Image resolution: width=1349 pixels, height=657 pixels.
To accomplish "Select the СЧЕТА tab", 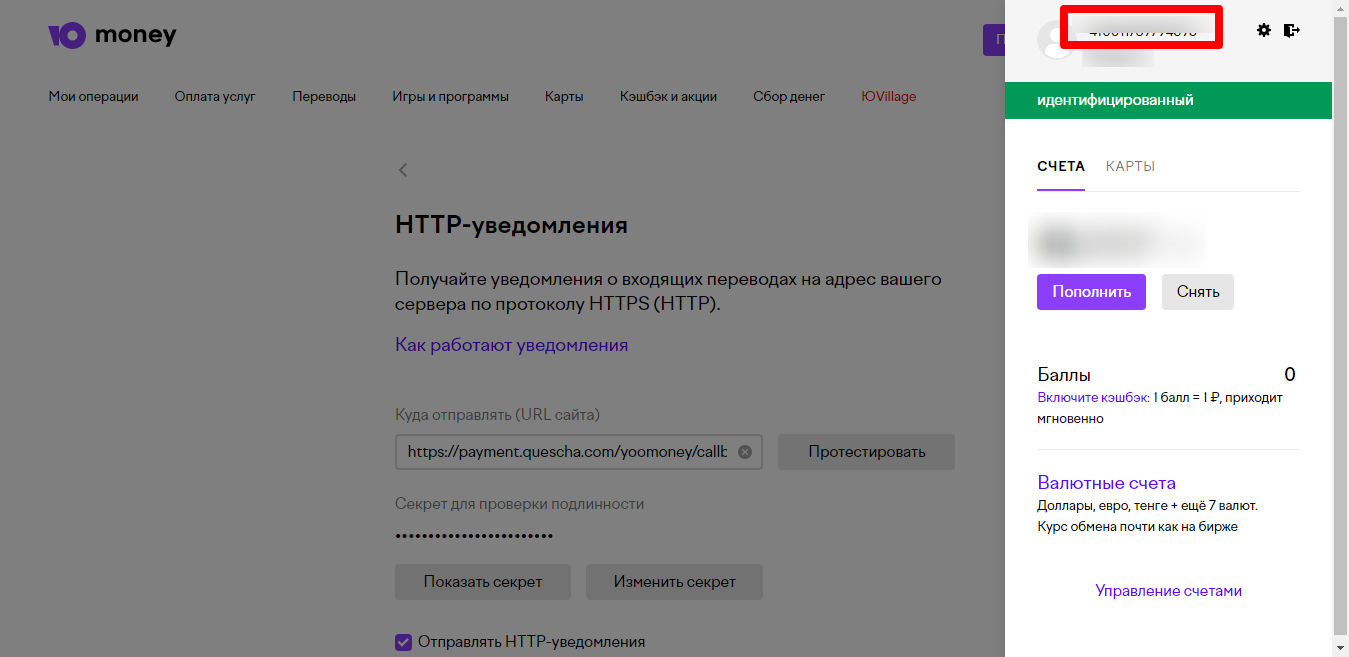I will pyautogui.click(x=1060, y=166).
